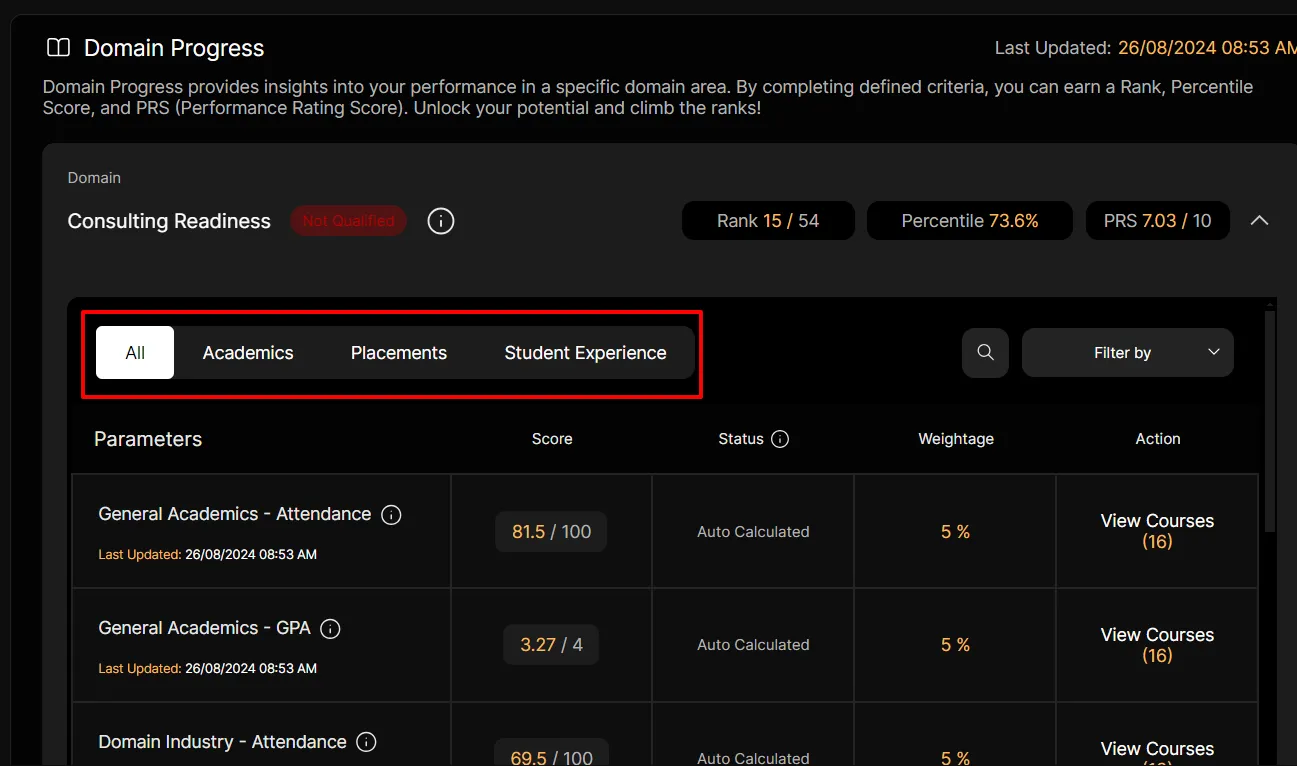Click info icon beside Consulting Readiness
The height and width of the screenshot is (766, 1297).
441,221
